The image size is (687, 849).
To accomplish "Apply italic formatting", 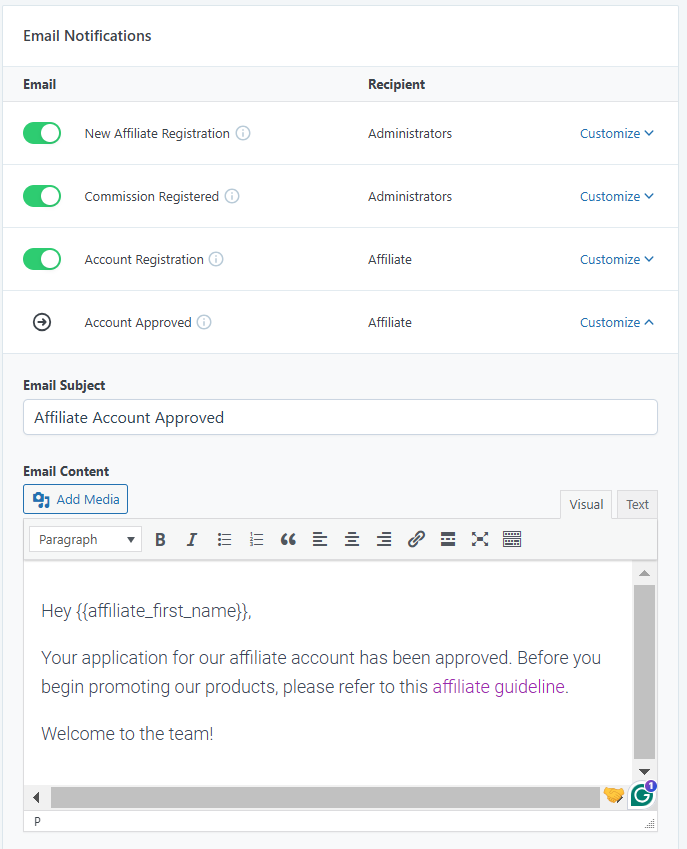I will click(x=191, y=539).
